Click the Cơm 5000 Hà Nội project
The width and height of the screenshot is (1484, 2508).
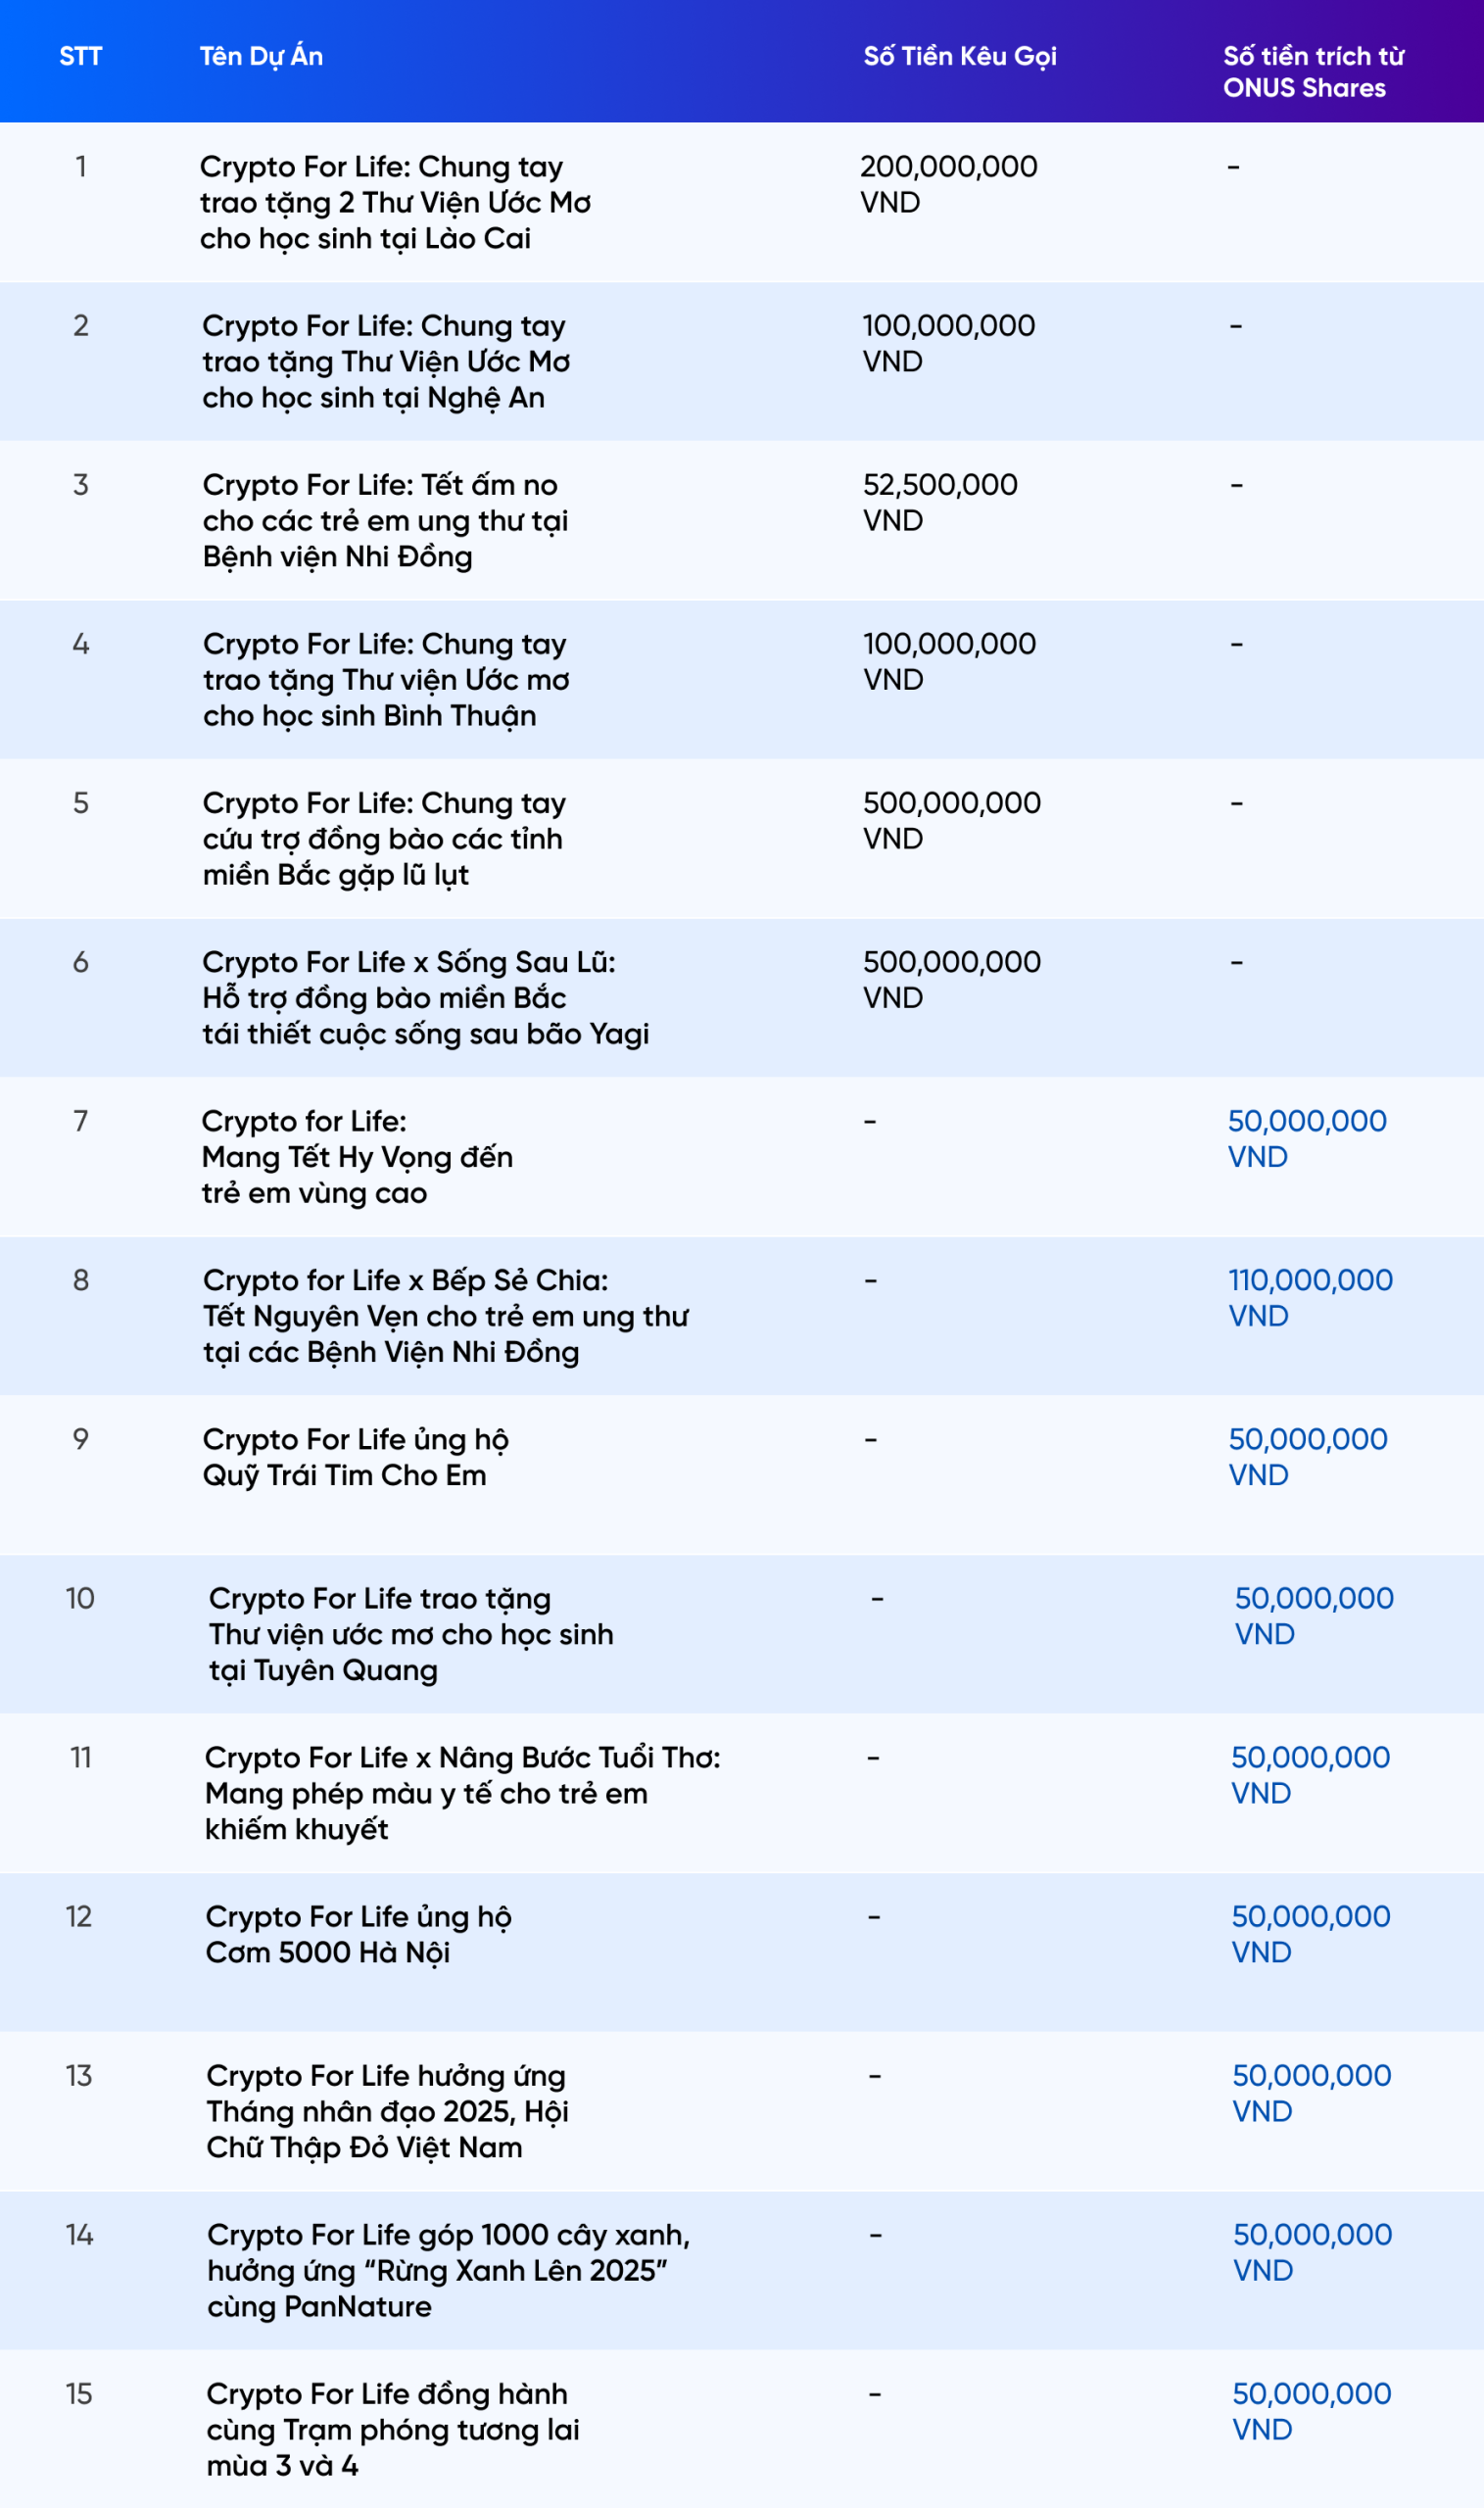coord(358,1934)
